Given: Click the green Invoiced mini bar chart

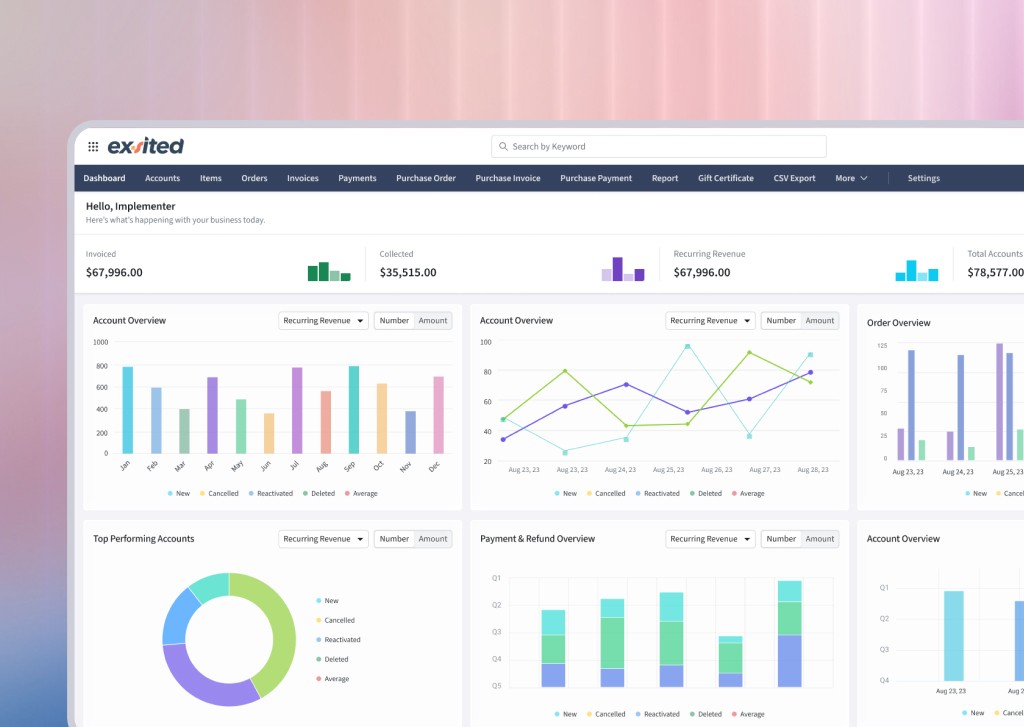Looking at the screenshot, I should pyautogui.click(x=329, y=271).
